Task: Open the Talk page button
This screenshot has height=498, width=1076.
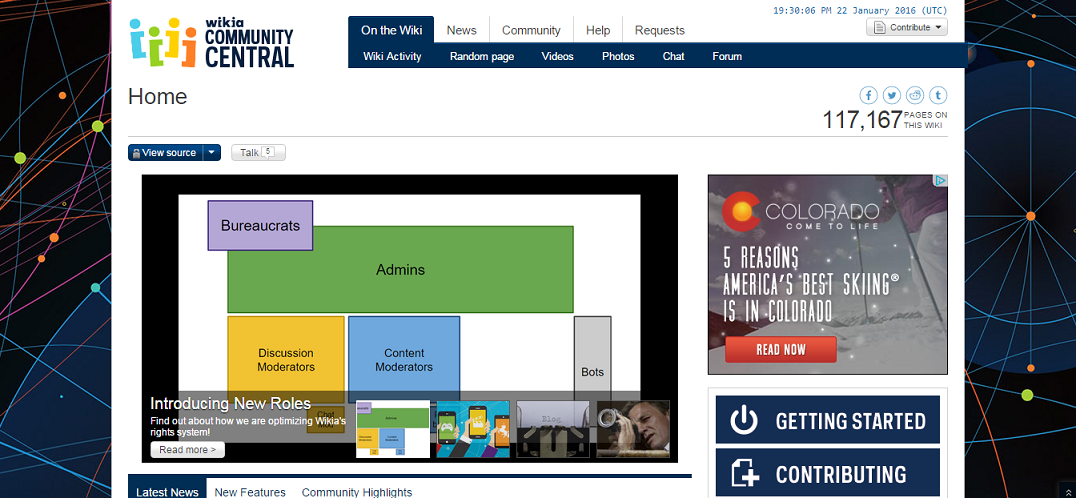Action: coord(258,152)
